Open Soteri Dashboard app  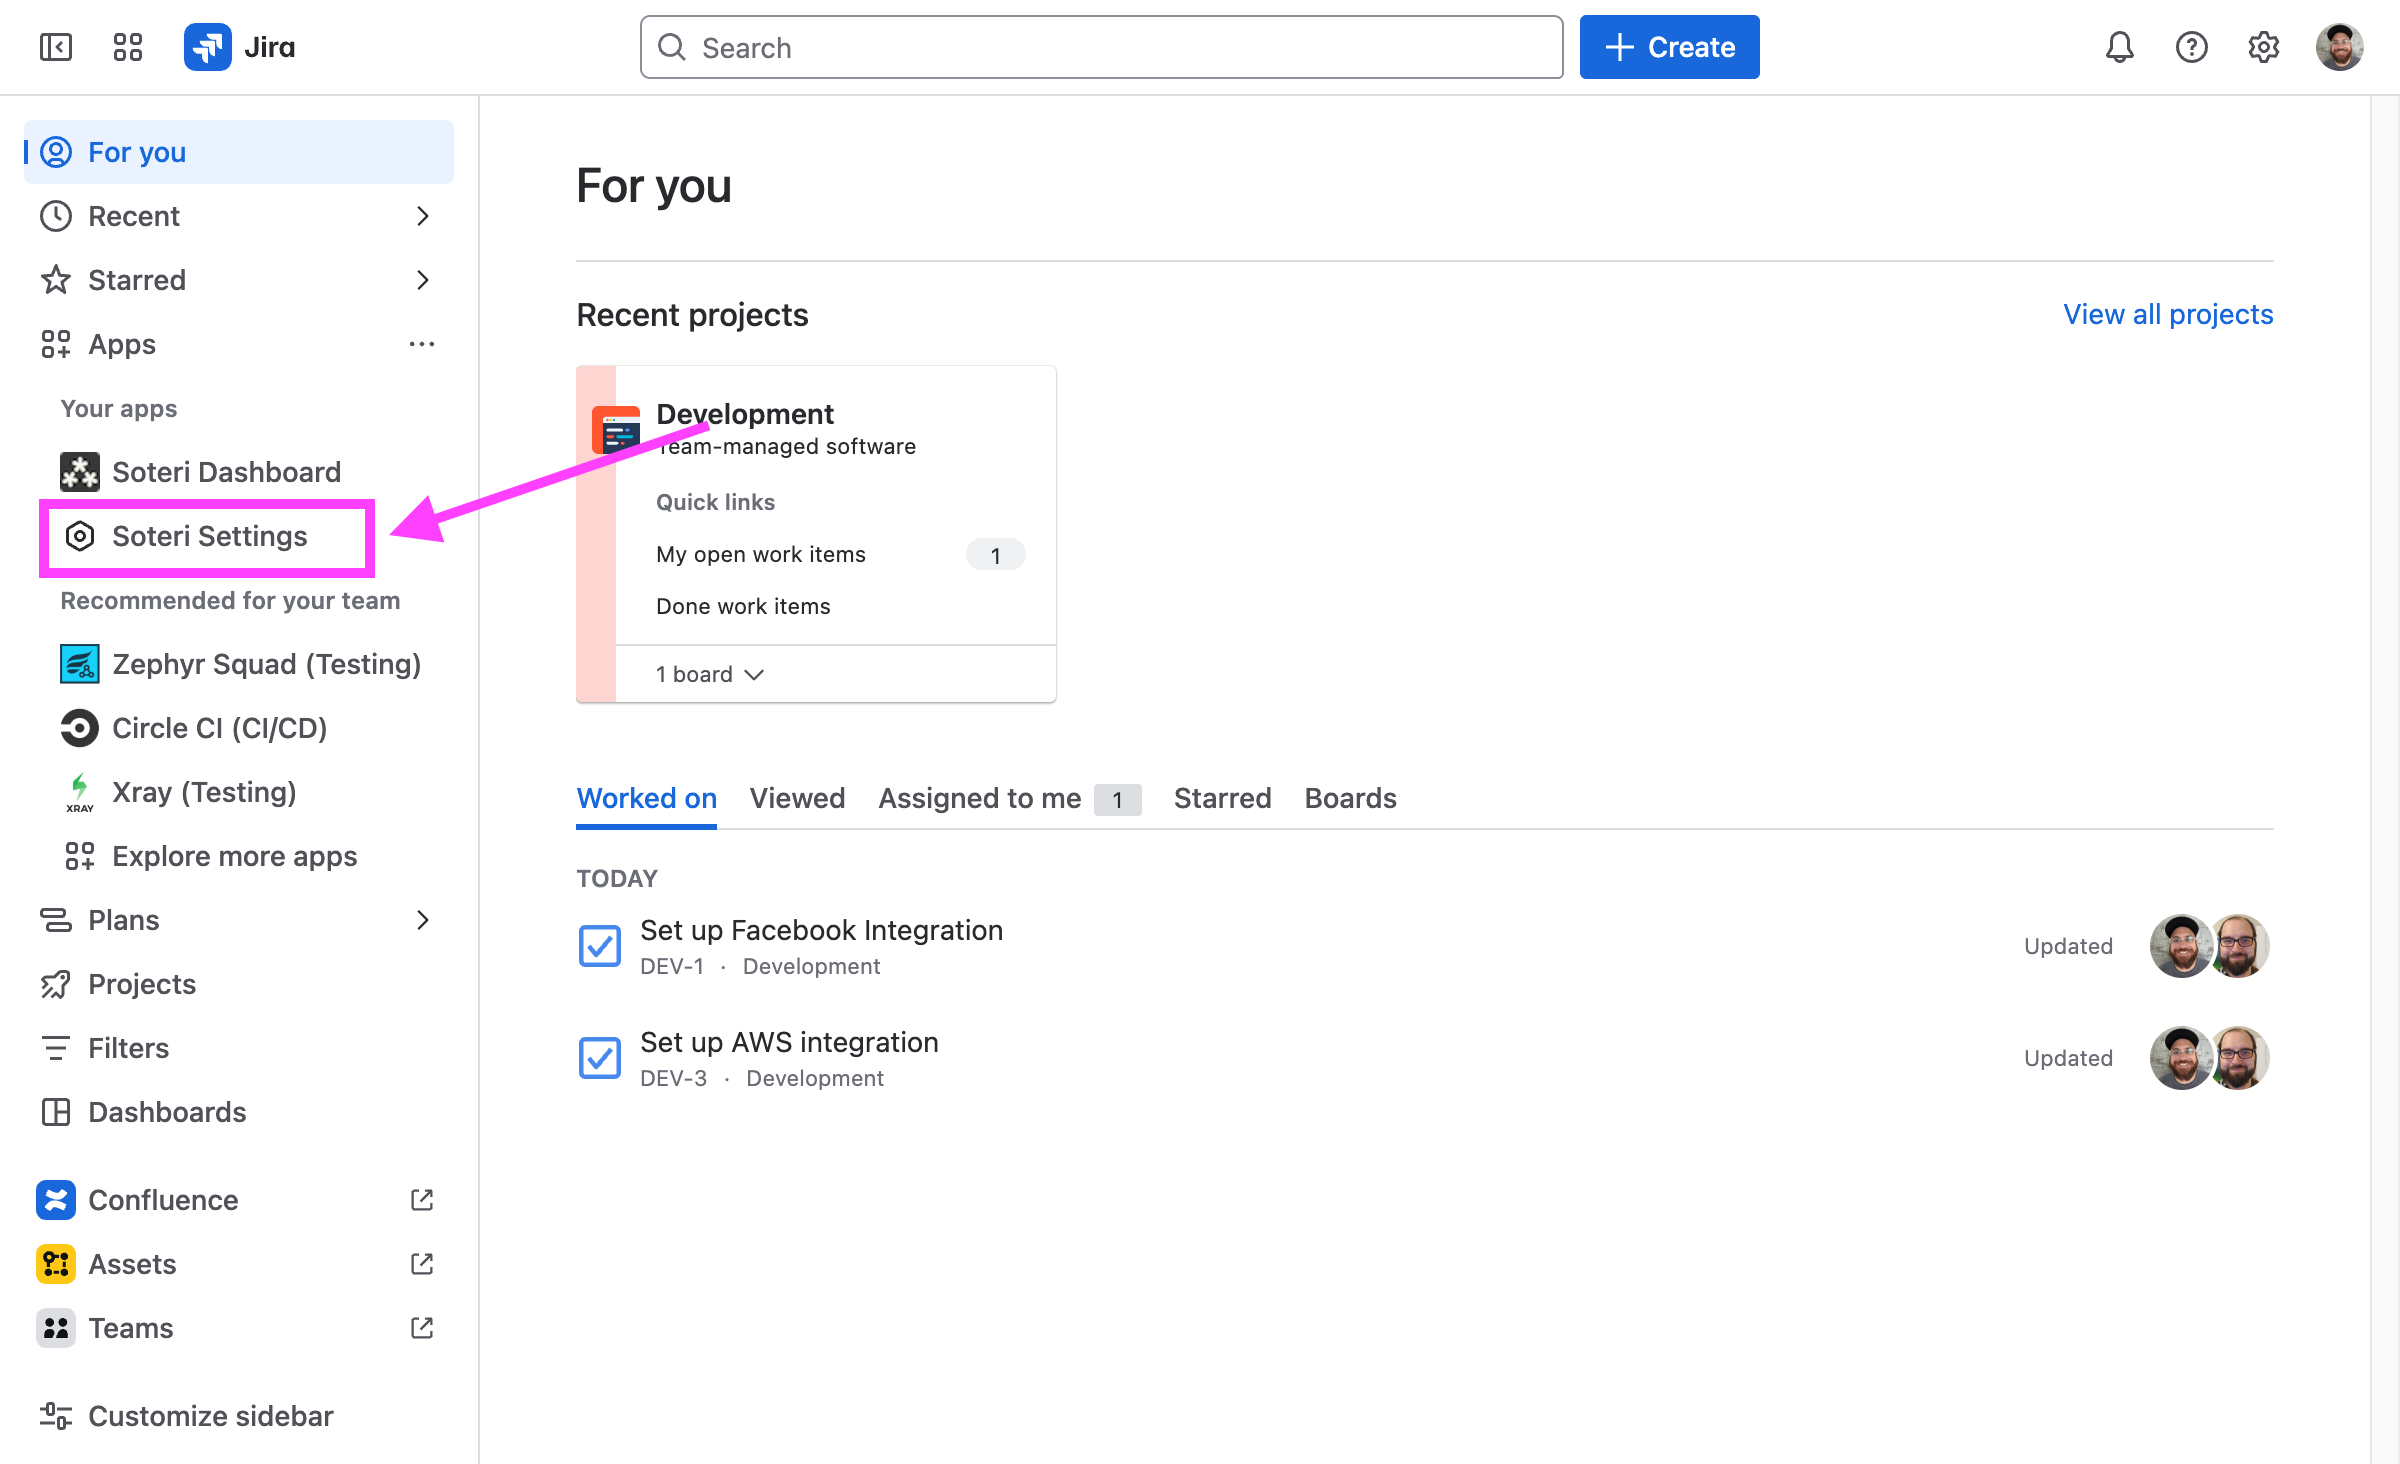tap(226, 472)
